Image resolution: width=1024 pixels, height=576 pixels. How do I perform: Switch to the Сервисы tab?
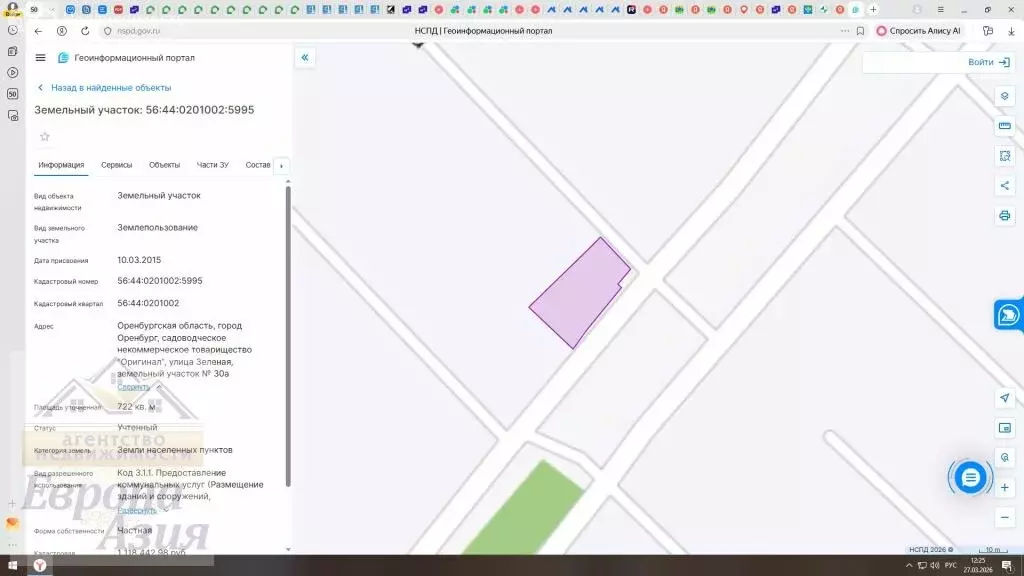click(116, 165)
